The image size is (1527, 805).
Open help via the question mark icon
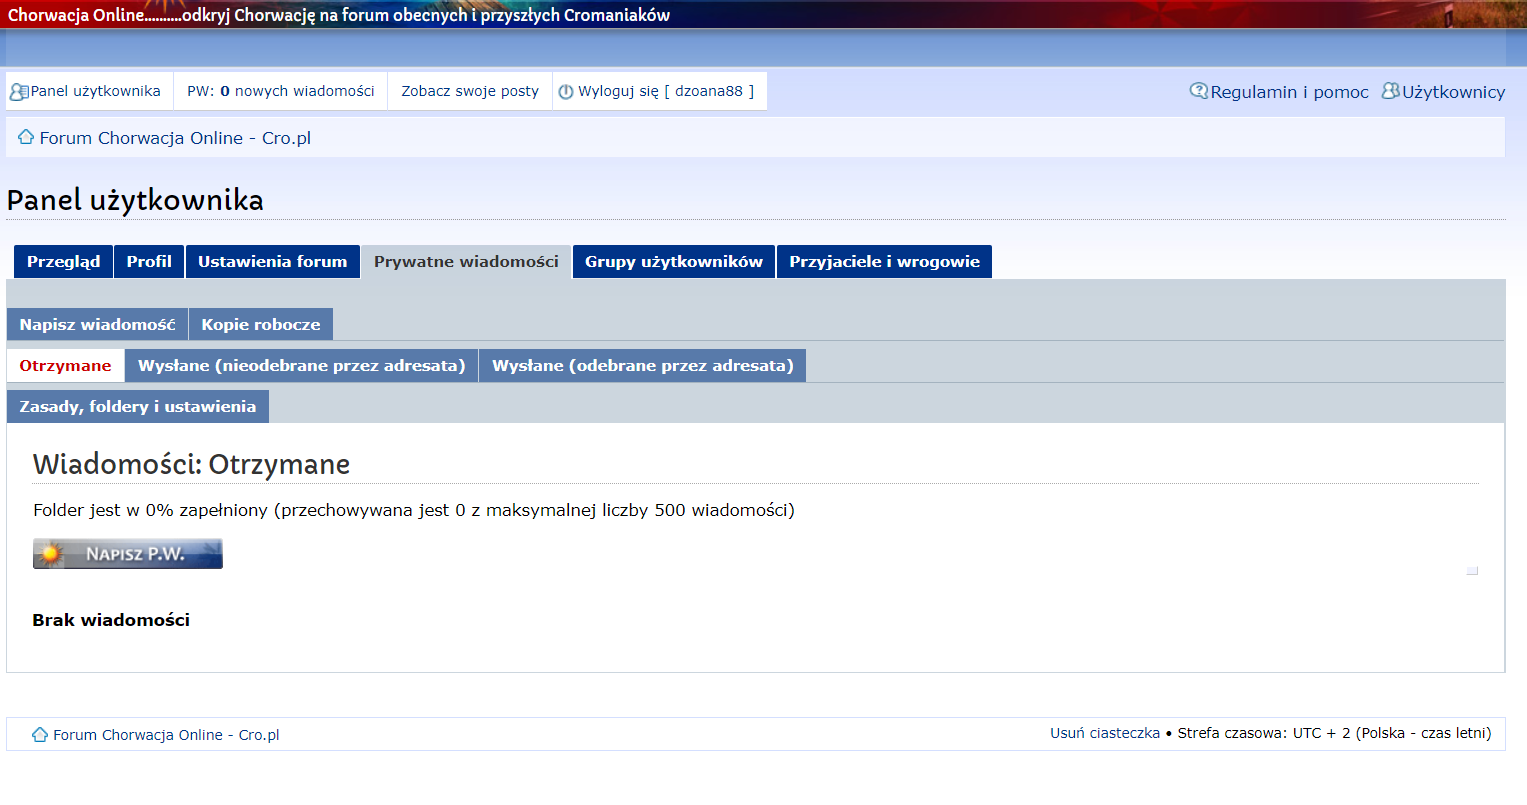[1198, 89]
